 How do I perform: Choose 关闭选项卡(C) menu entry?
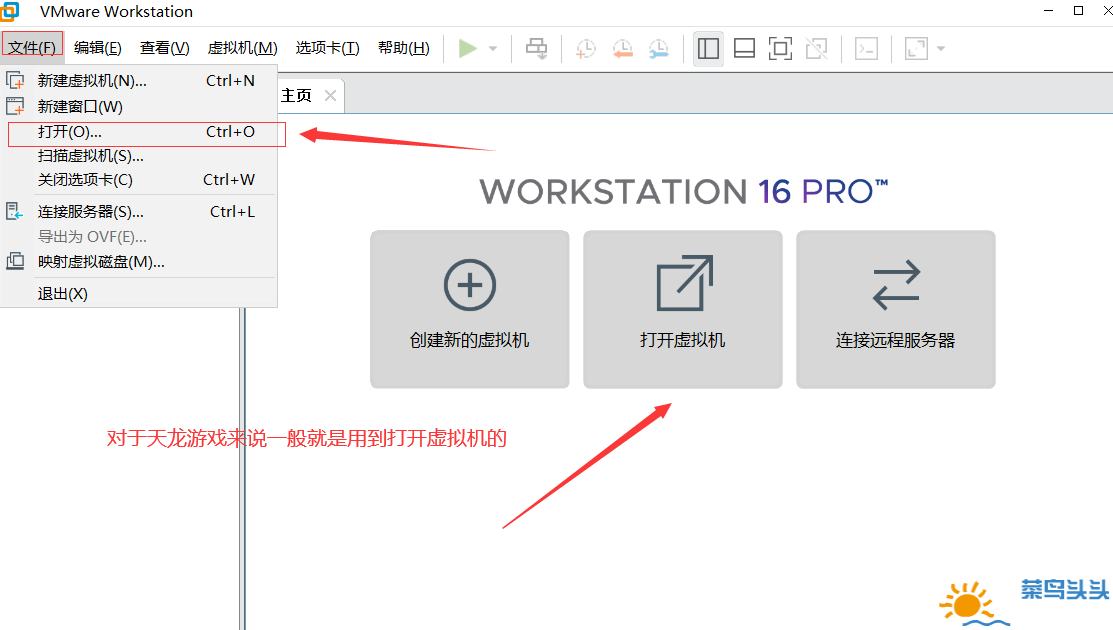click(x=138, y=180)
